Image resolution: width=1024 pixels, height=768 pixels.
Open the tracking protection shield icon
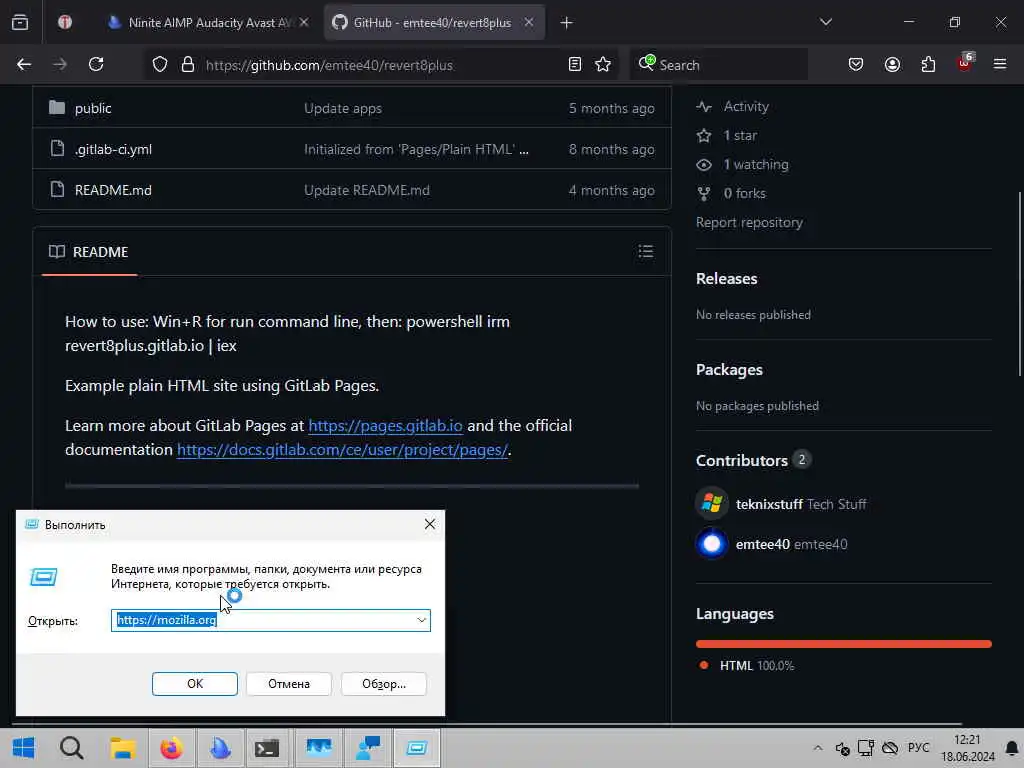160,64
